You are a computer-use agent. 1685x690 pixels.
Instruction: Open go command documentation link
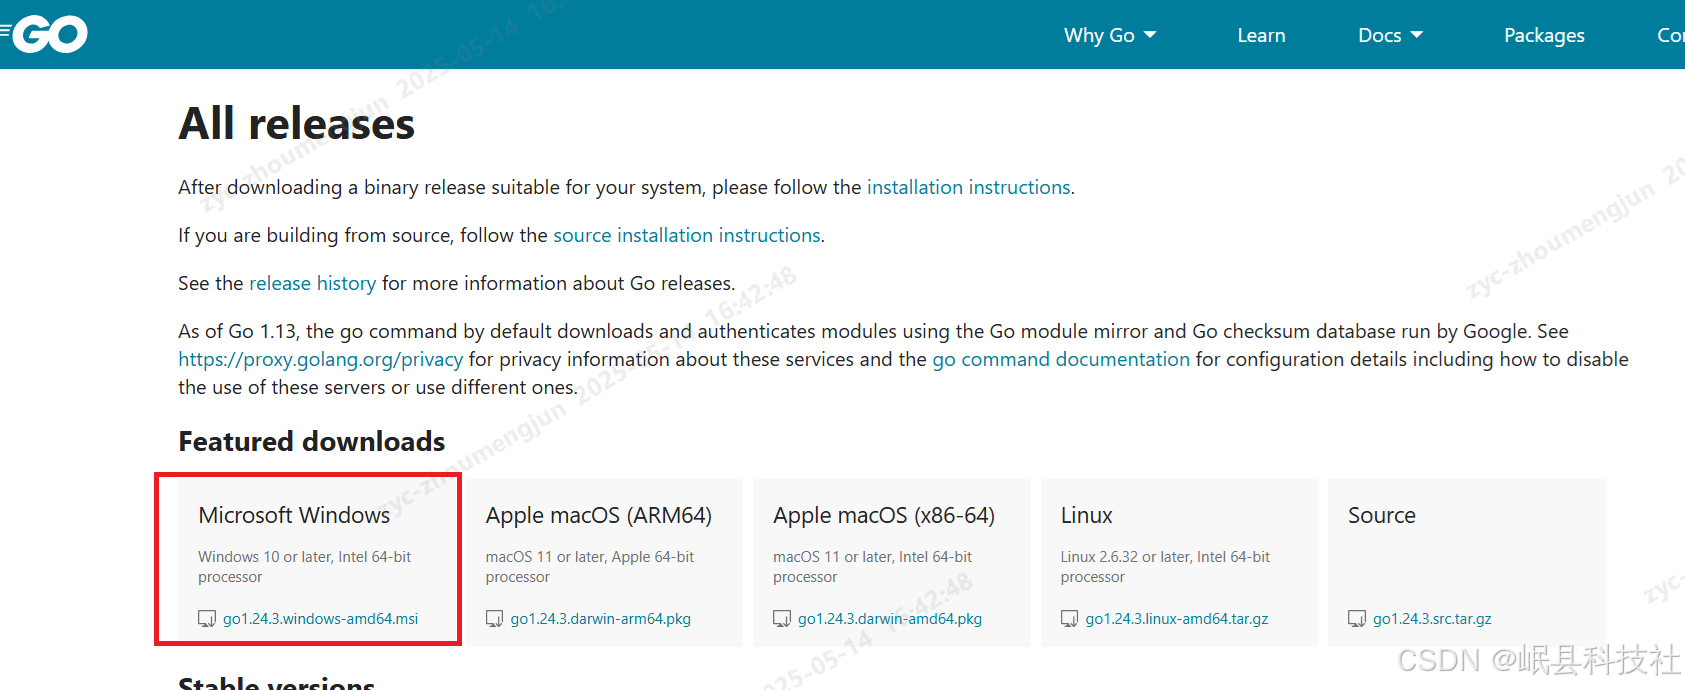coord(1061,359)
